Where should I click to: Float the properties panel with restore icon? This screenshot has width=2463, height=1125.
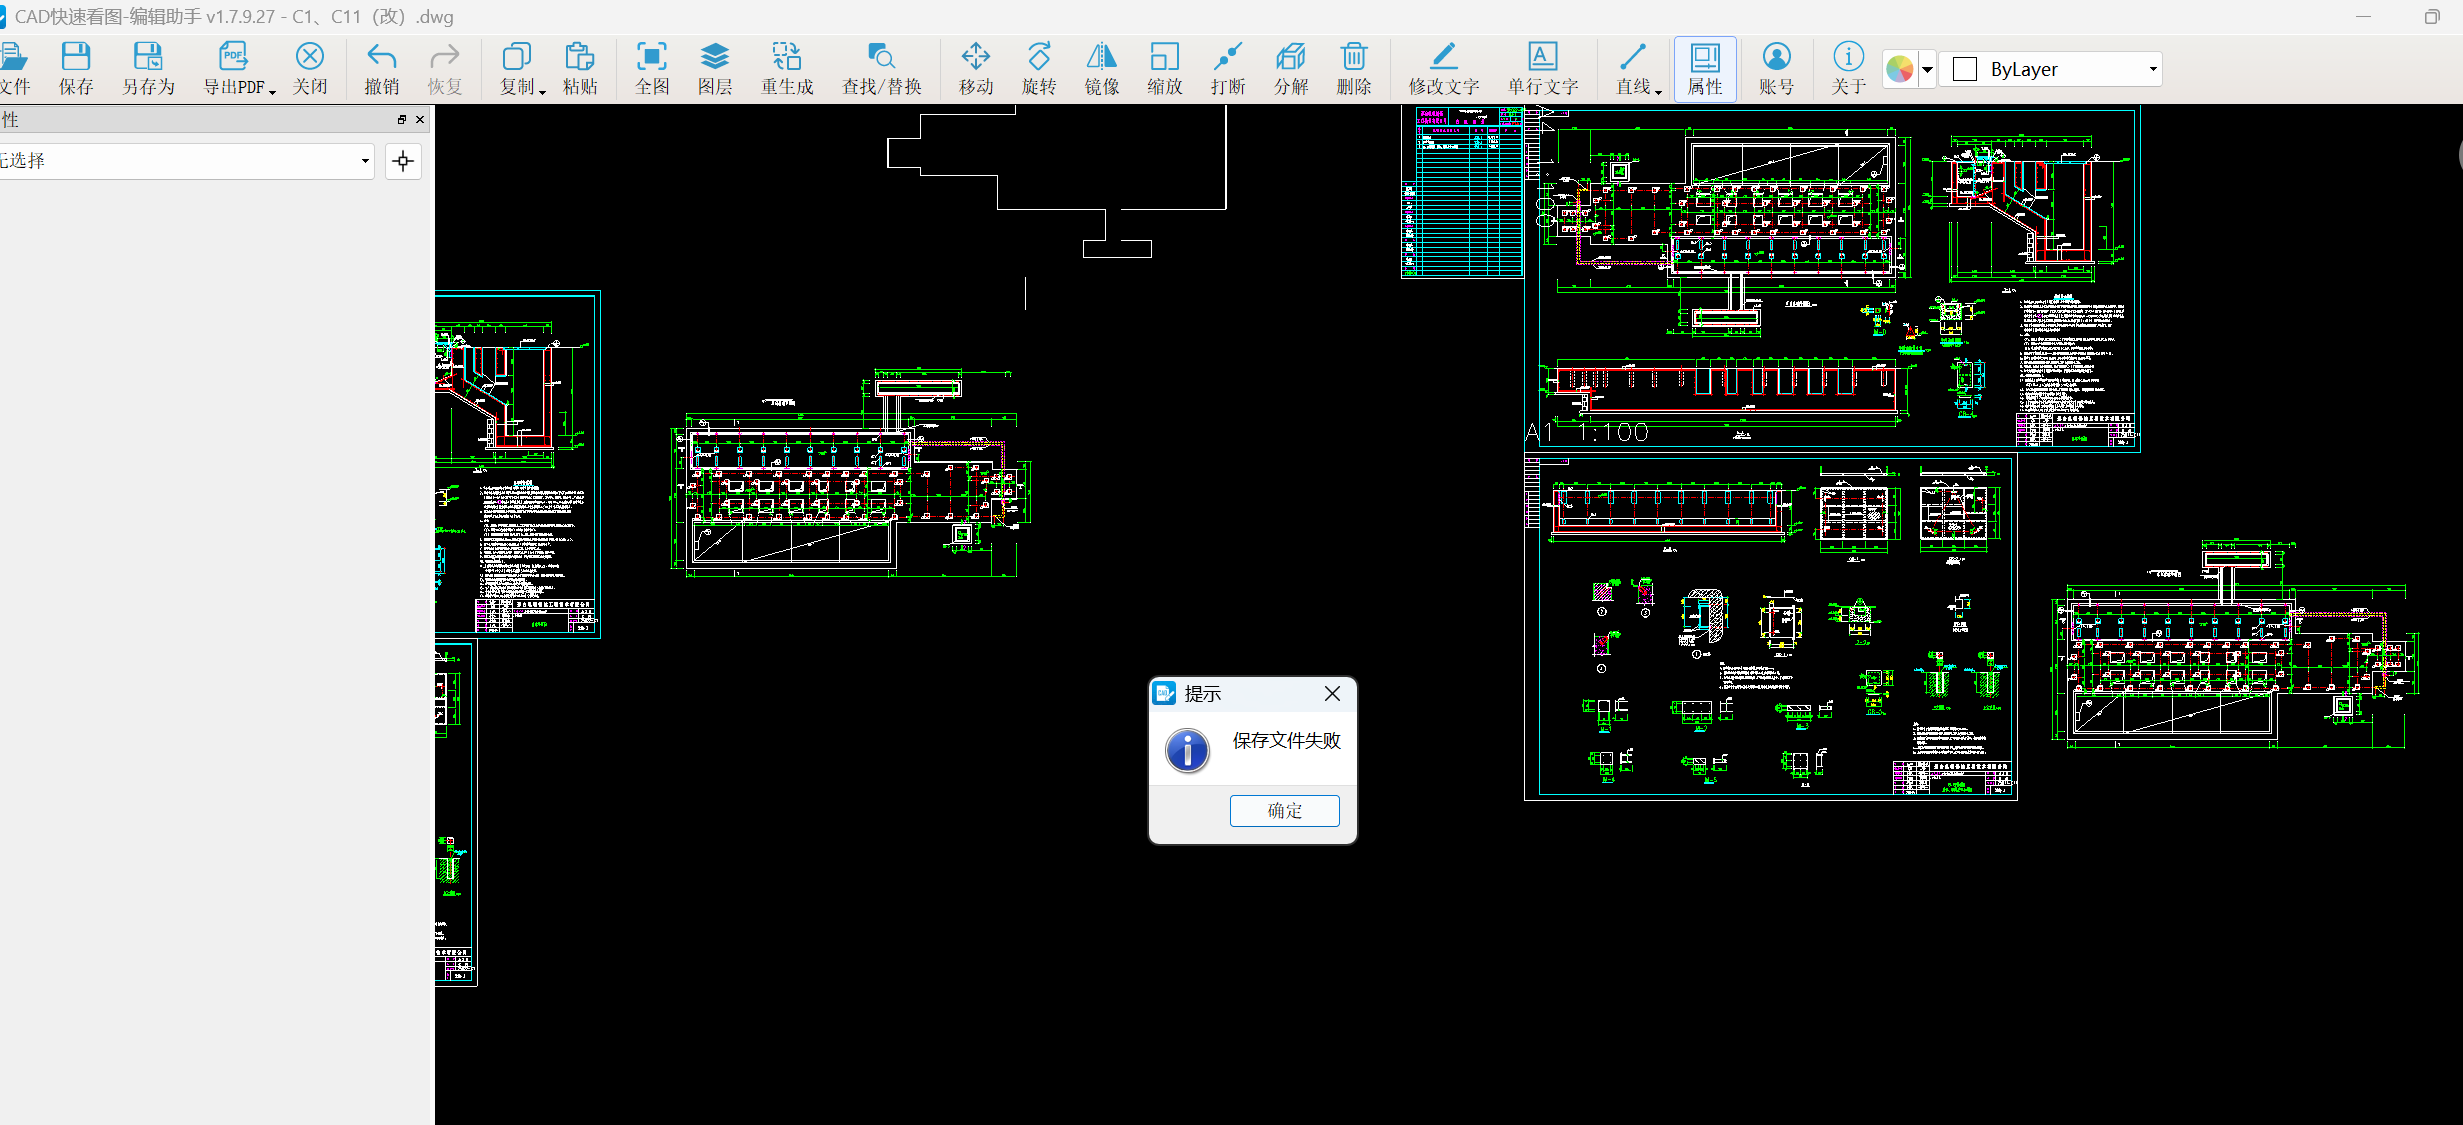tap(402, 119)
